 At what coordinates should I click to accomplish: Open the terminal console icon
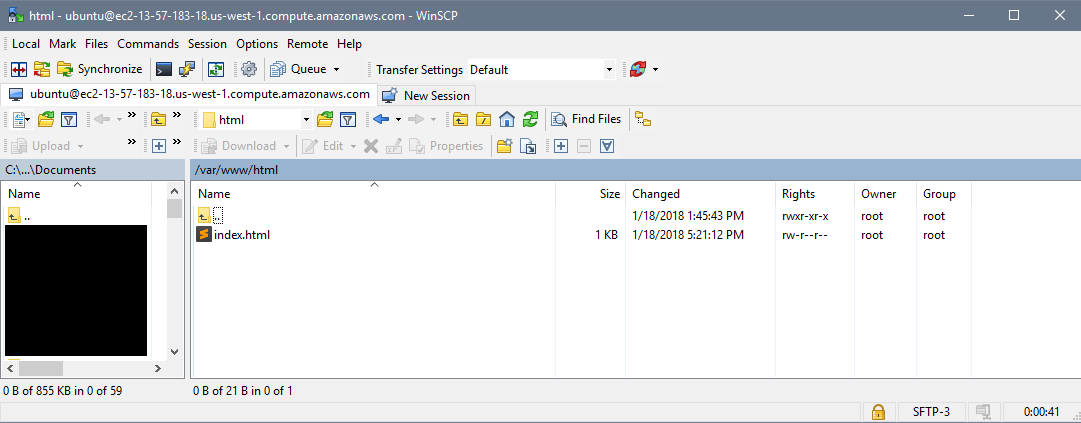(x=163, y=69)
